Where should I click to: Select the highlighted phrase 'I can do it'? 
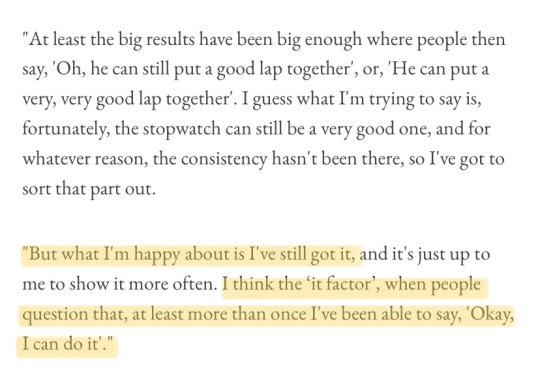coord(61,344)
